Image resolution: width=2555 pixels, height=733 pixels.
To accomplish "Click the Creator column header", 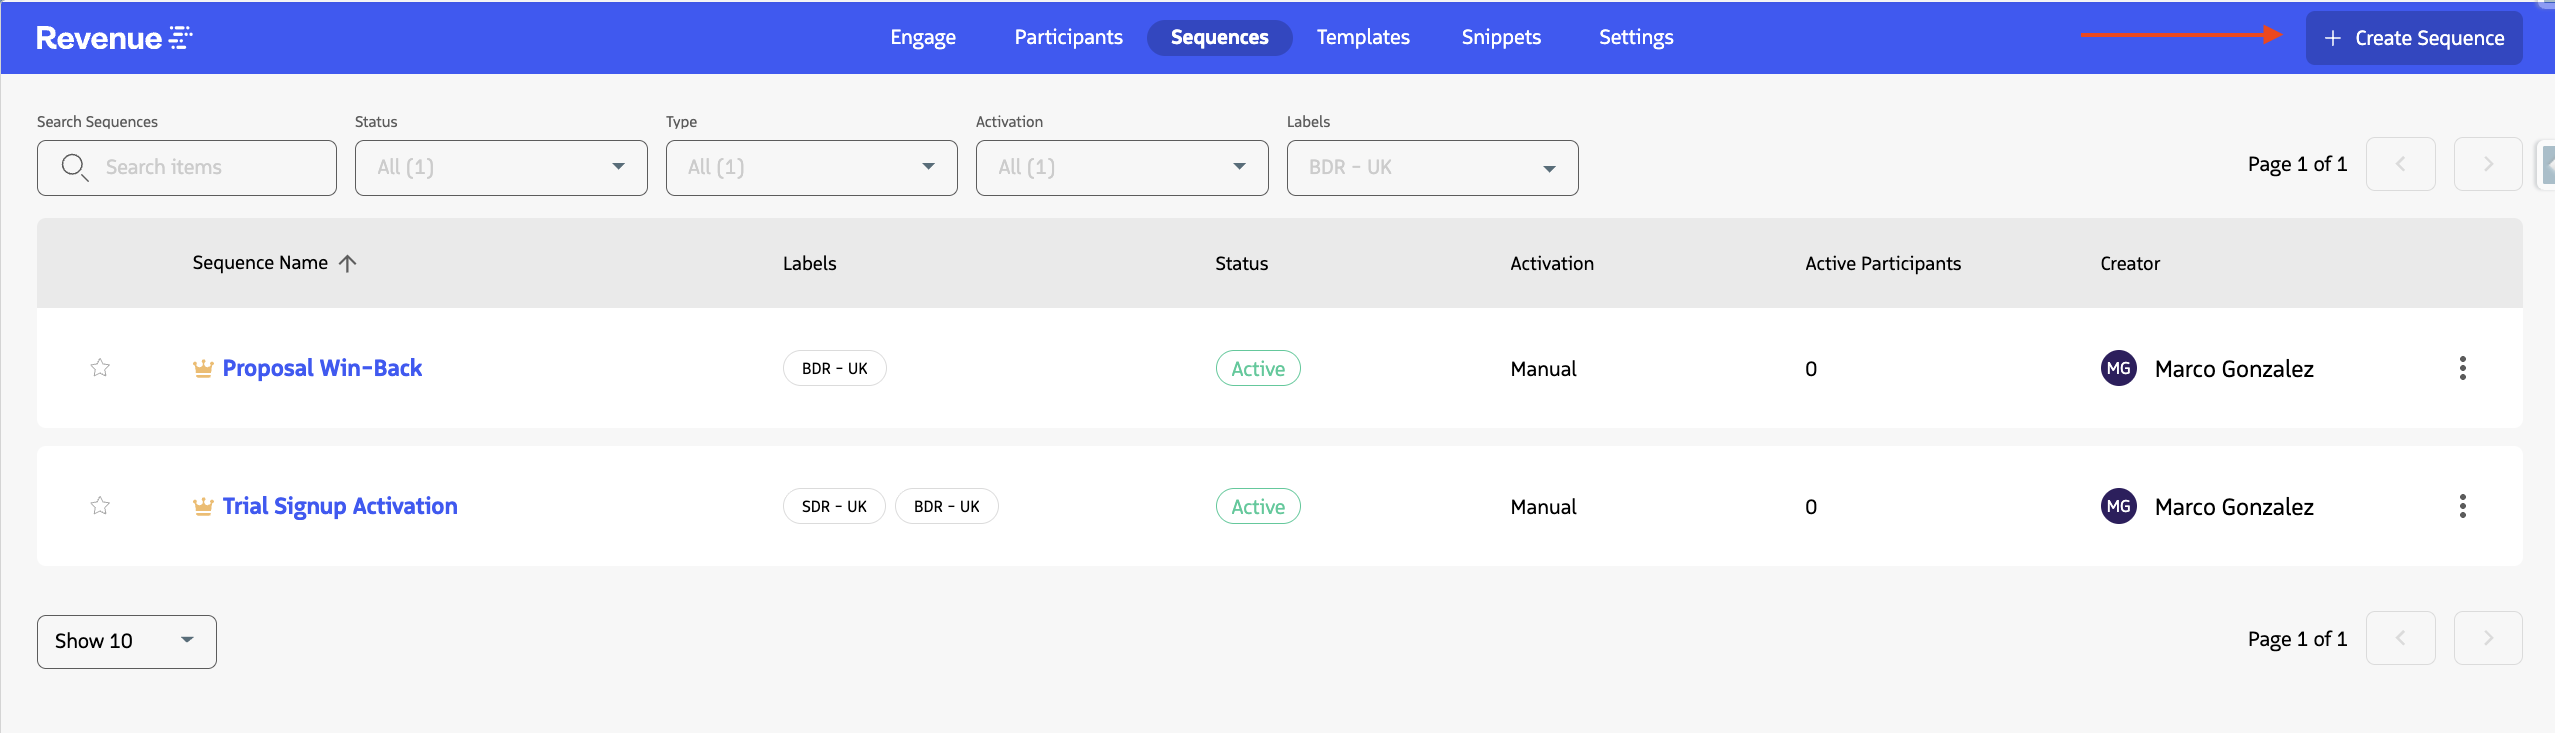I will (2130, 263).
